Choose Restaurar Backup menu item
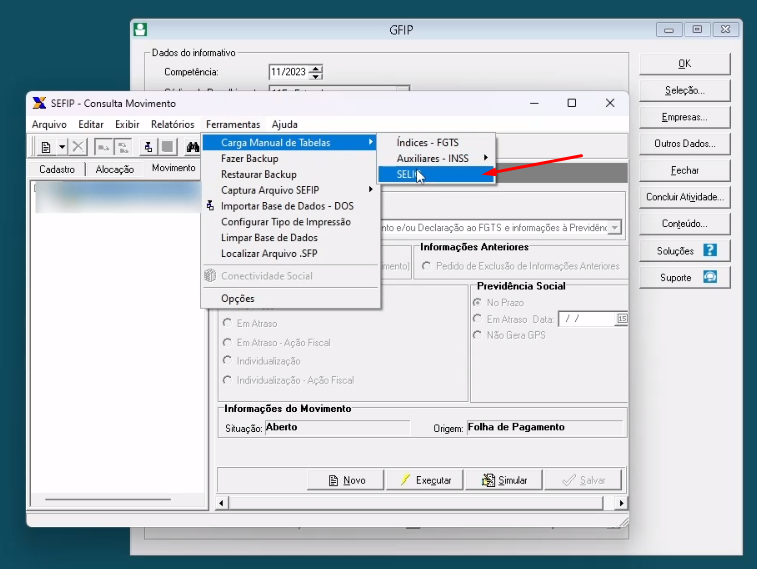Screen dimensions: 757x569 tap(290, 174)
